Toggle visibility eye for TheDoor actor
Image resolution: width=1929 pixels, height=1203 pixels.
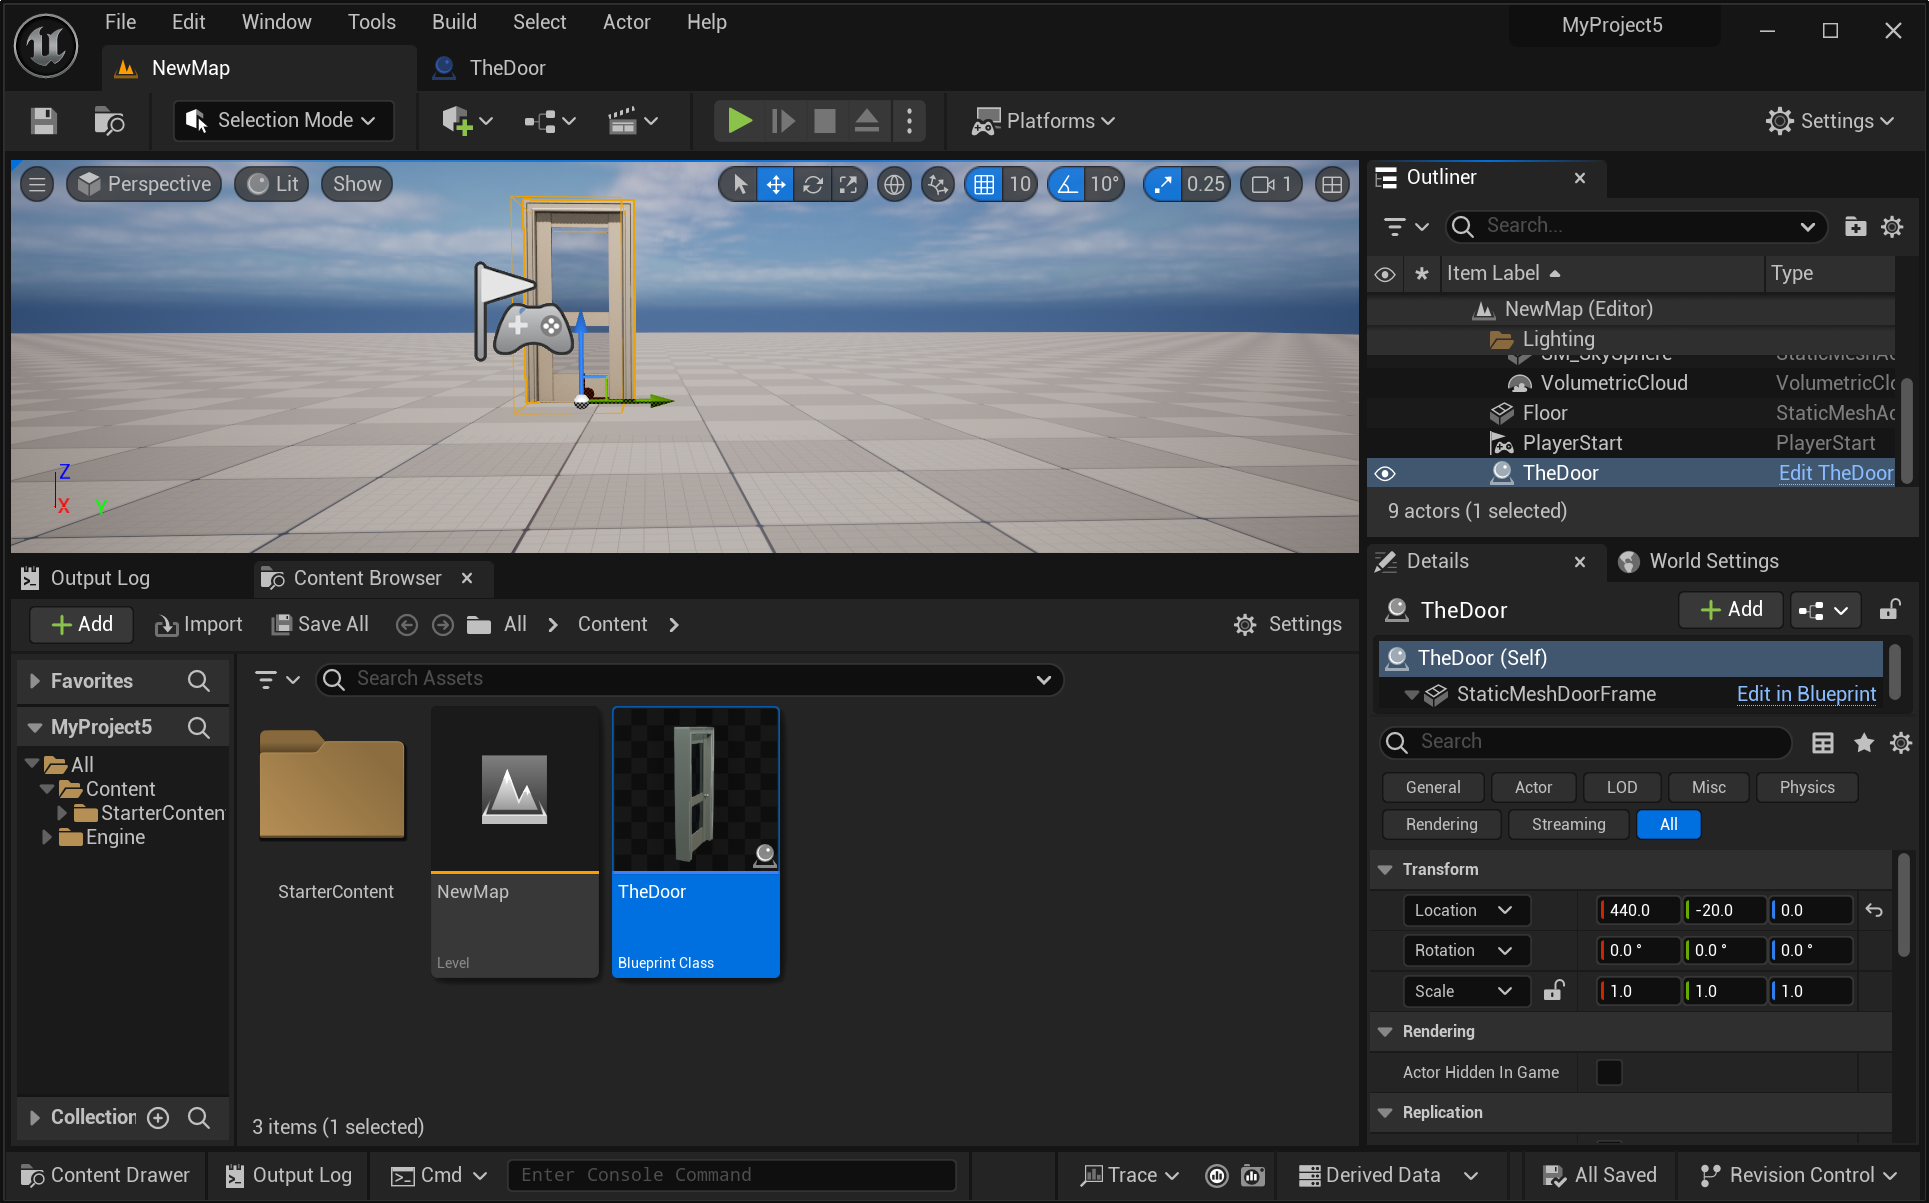(x=1385, y=473)
